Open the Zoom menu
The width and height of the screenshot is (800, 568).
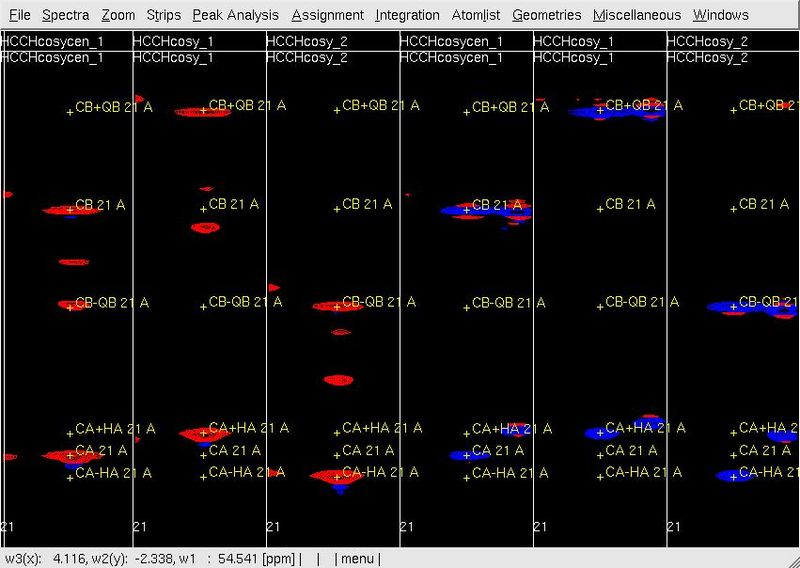point(118,15)
